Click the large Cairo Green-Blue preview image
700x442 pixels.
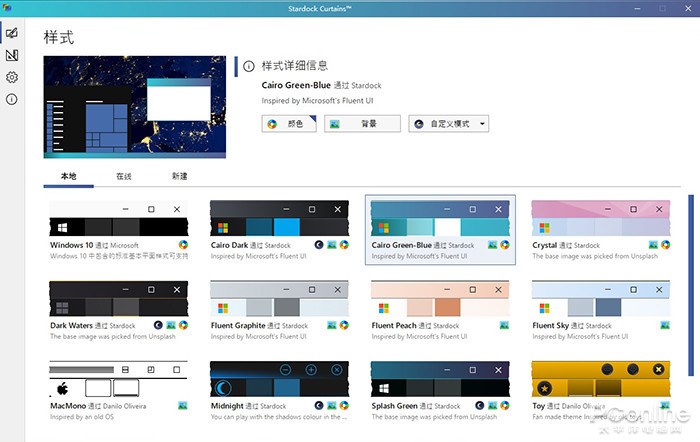tap(135, 107)
